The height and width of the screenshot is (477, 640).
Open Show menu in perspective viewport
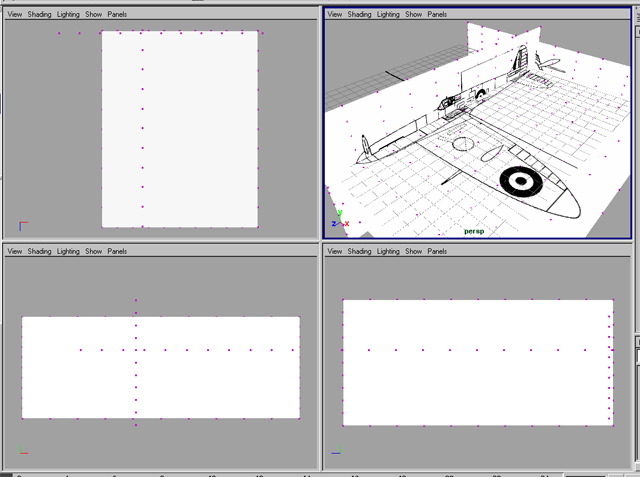point(413,14)
